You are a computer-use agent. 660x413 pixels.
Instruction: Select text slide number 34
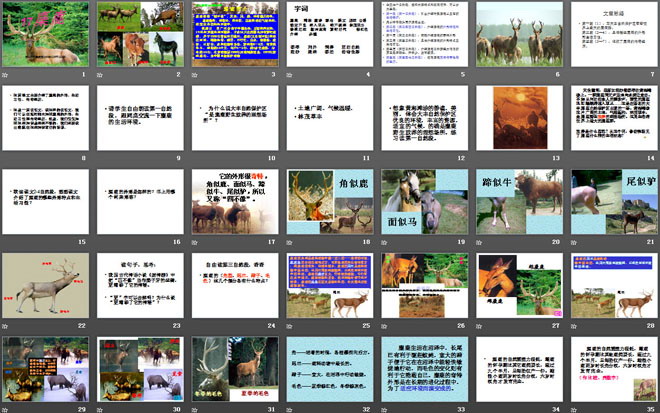point(519,369)
